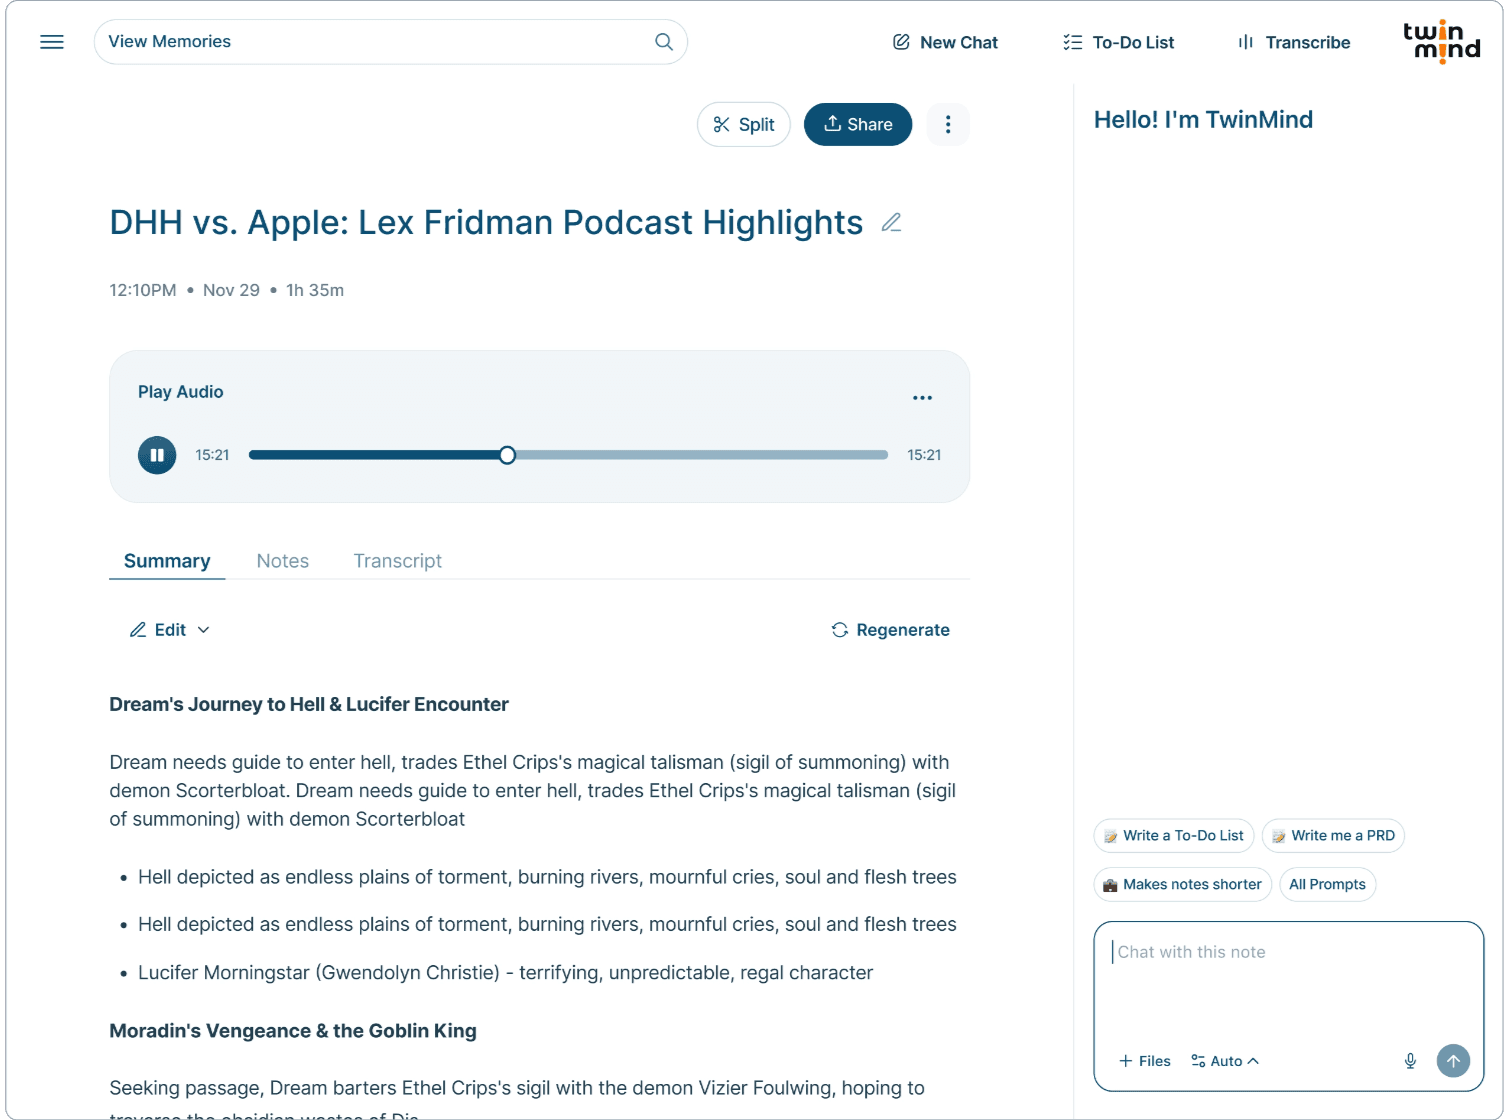This screenshot has width=1504, height=1120.
Task: Pause the audio playback
Action: (x=157, y=455)
